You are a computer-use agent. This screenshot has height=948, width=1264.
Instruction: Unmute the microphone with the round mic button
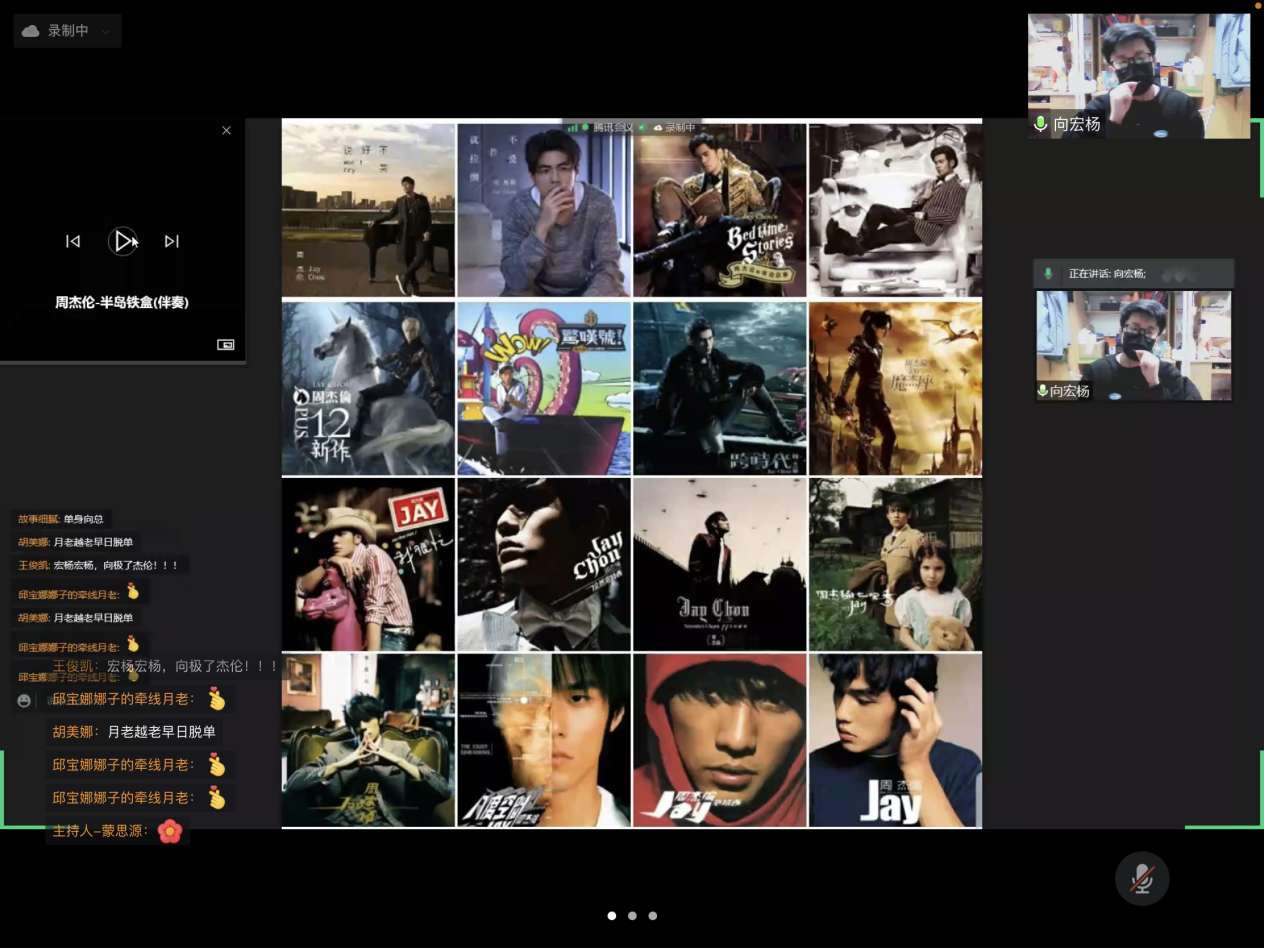[1142, 879]
